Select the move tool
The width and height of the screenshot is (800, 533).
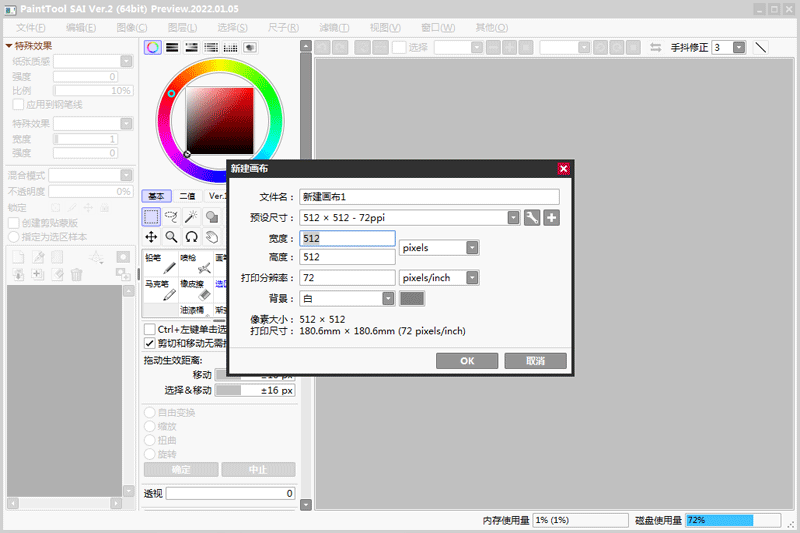(x=151, y=237)
